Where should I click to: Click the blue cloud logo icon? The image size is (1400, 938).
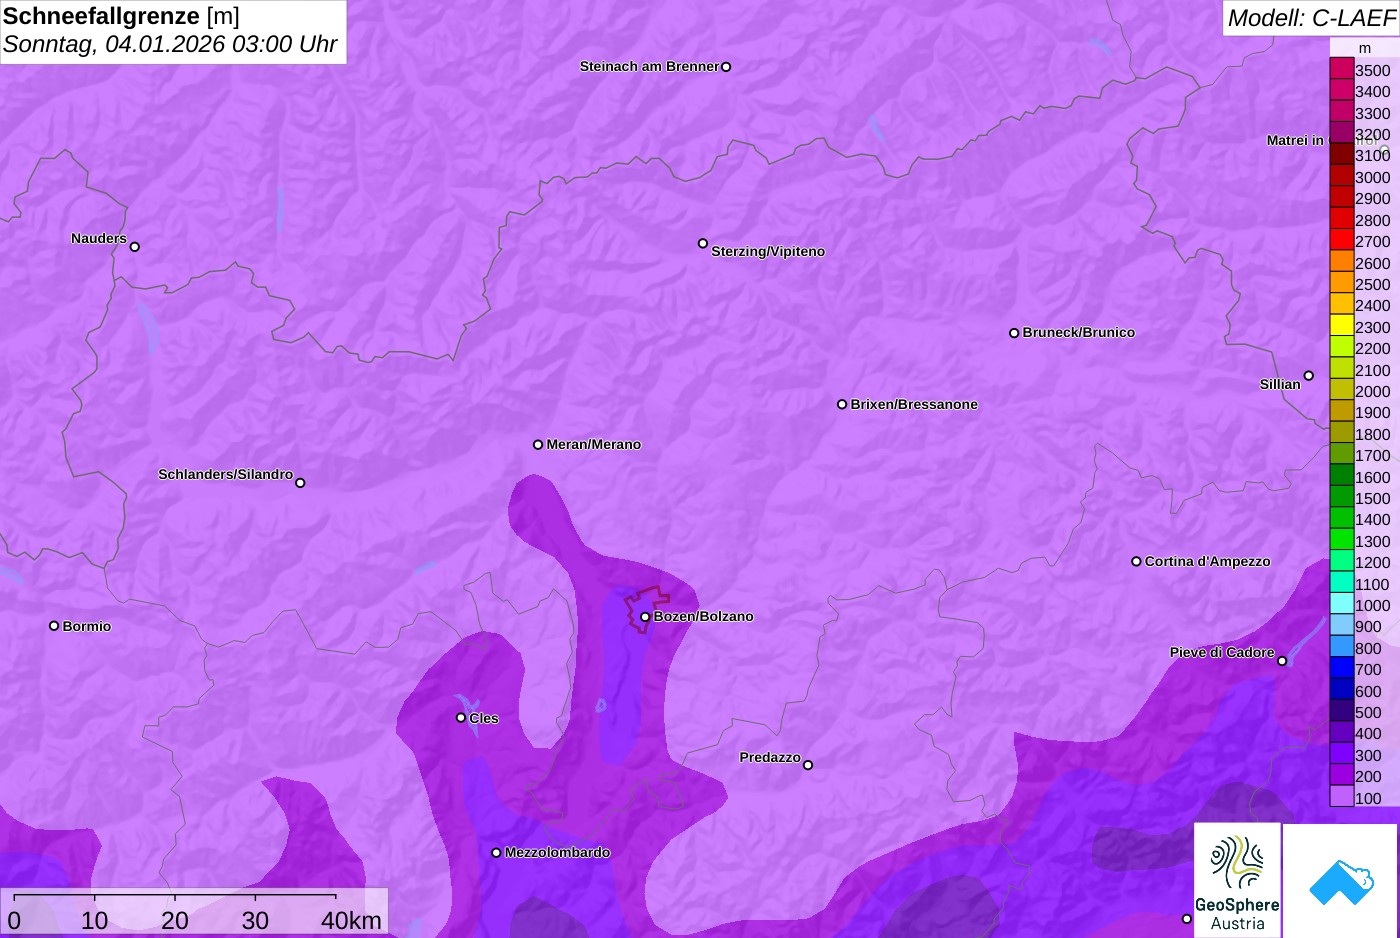pos(1340,881)
